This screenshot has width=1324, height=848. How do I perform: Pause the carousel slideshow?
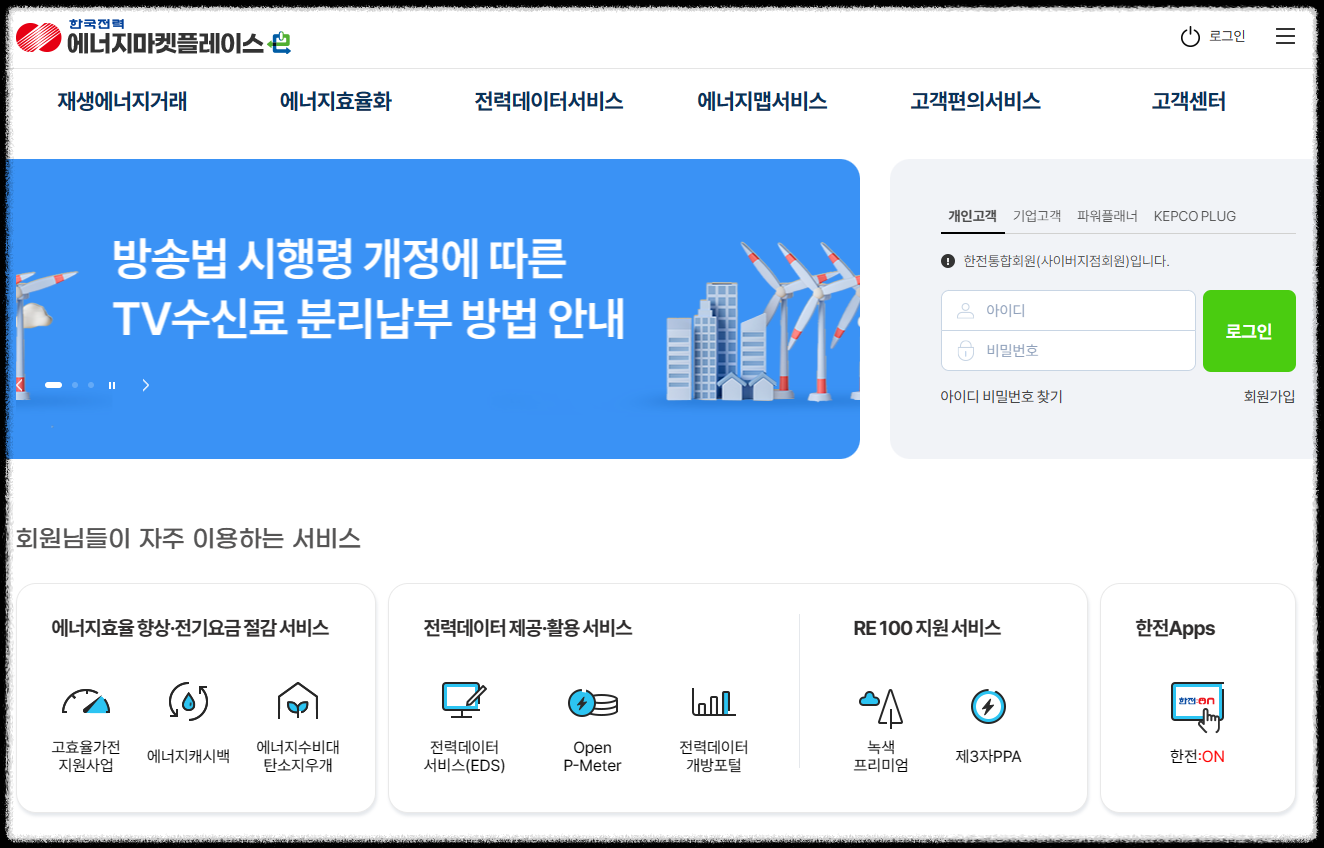(112, 384)
